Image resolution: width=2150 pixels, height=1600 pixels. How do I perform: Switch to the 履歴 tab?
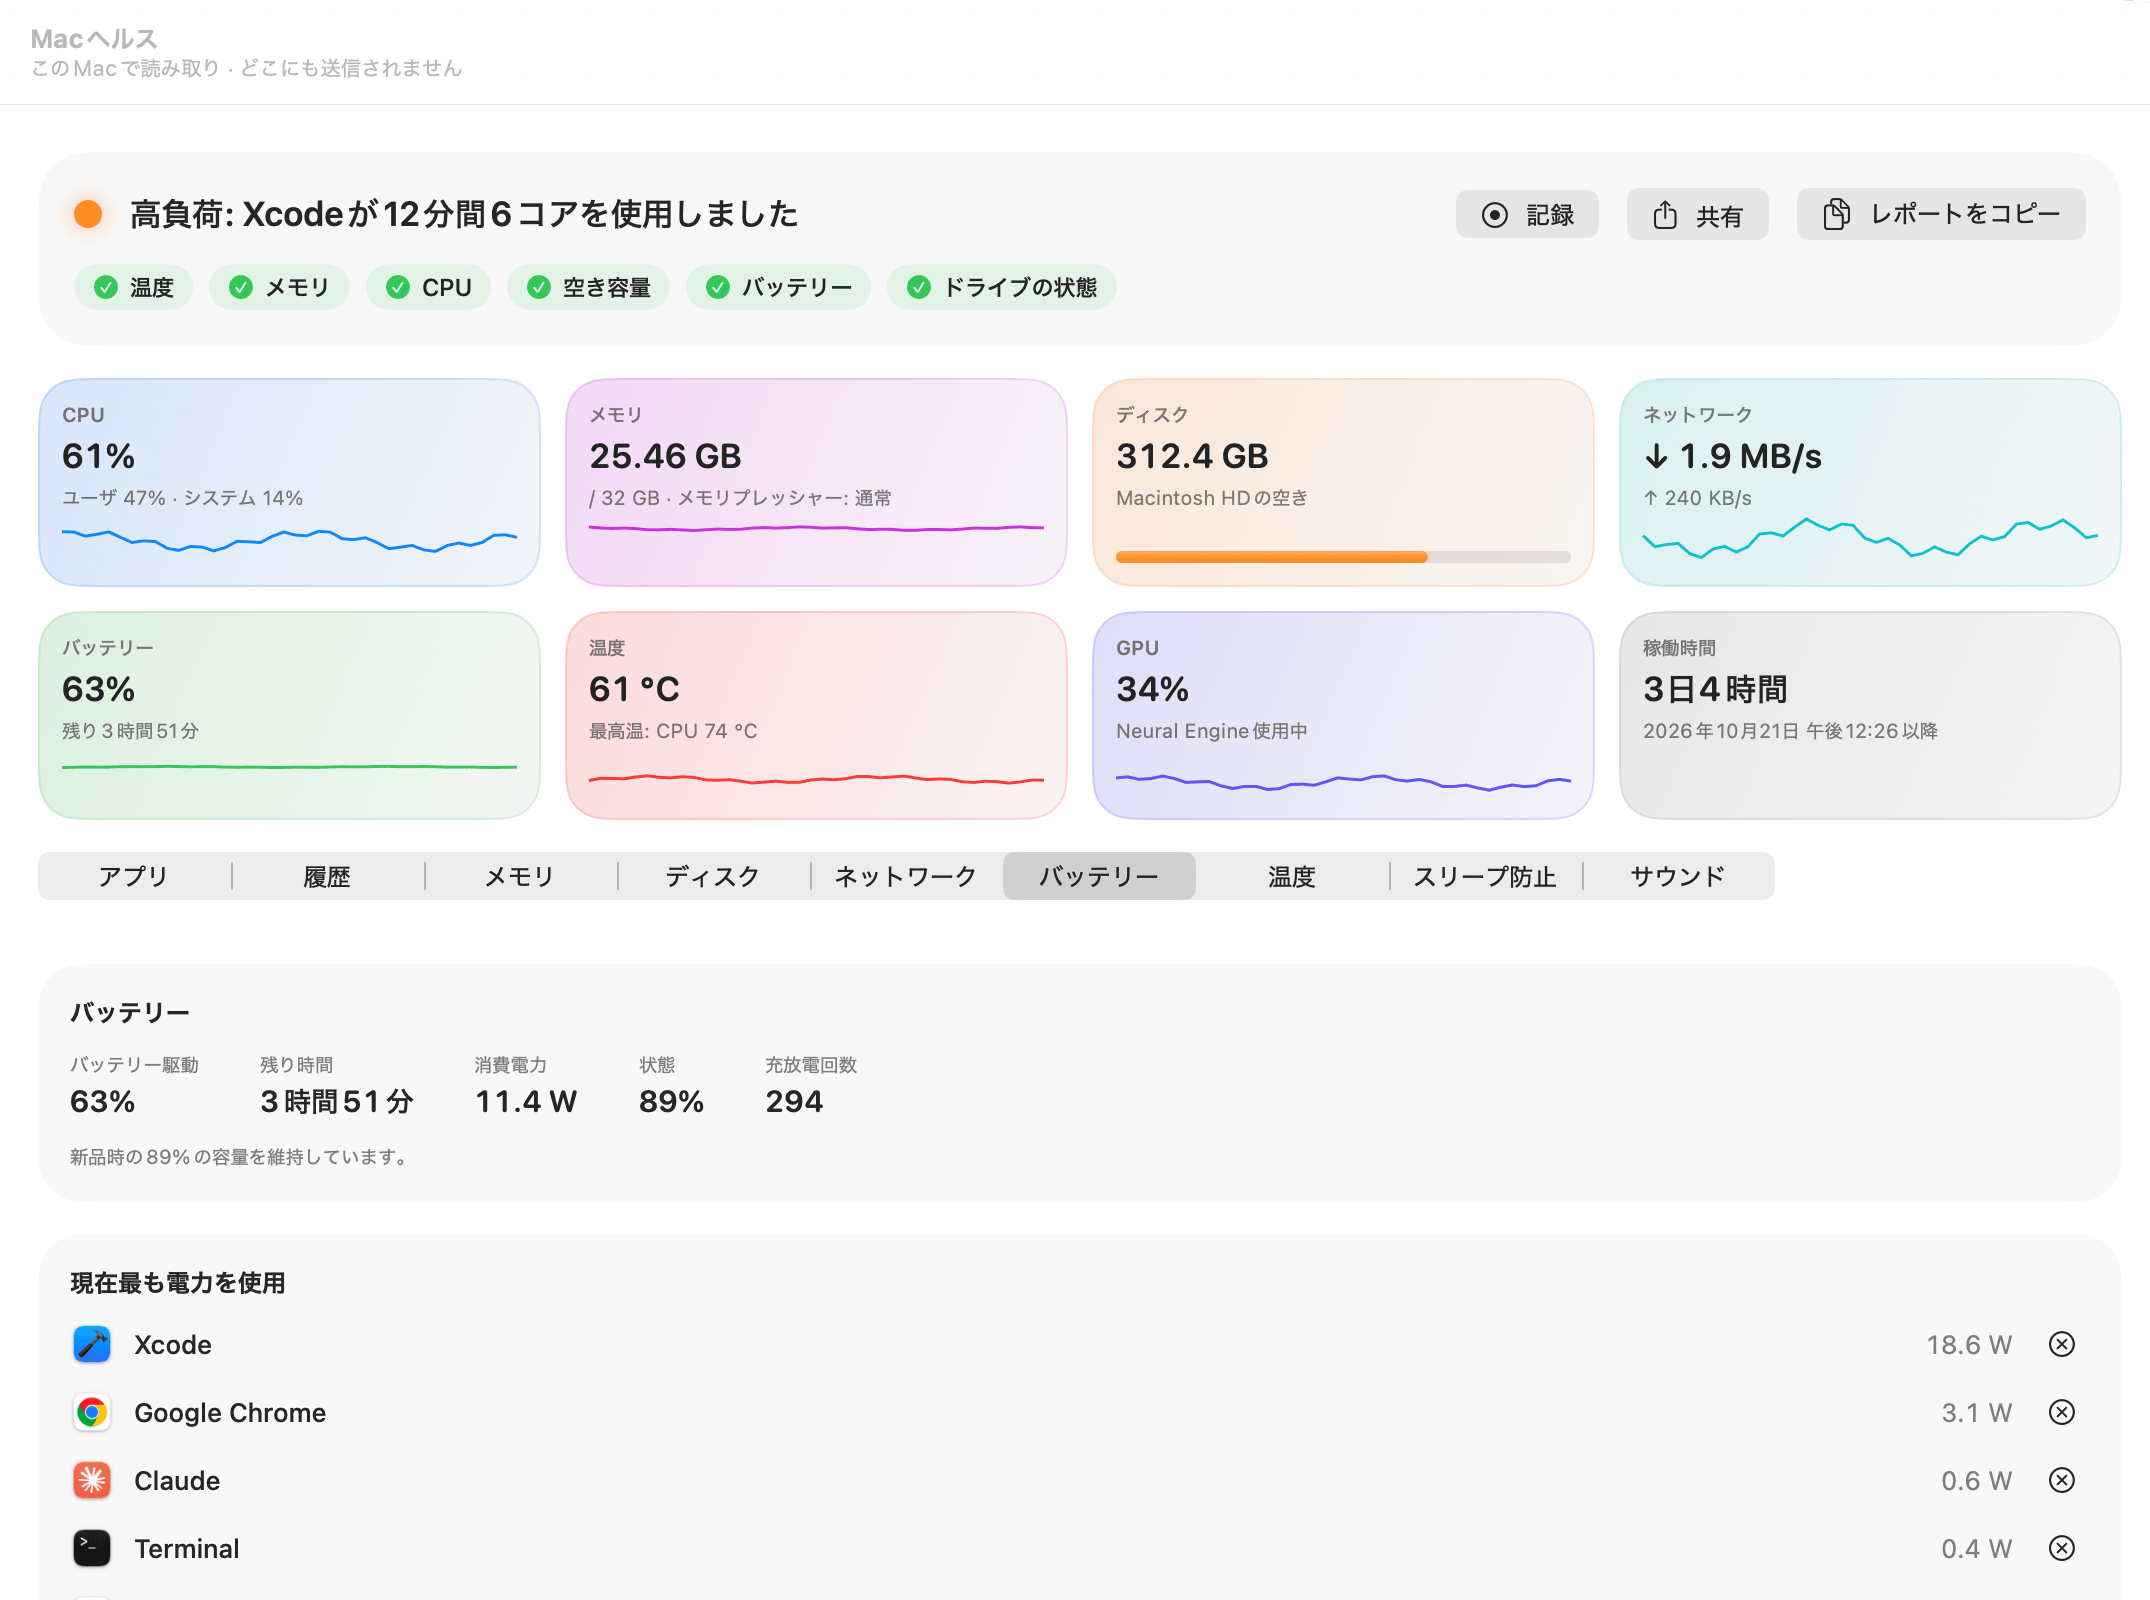[327, 876]
